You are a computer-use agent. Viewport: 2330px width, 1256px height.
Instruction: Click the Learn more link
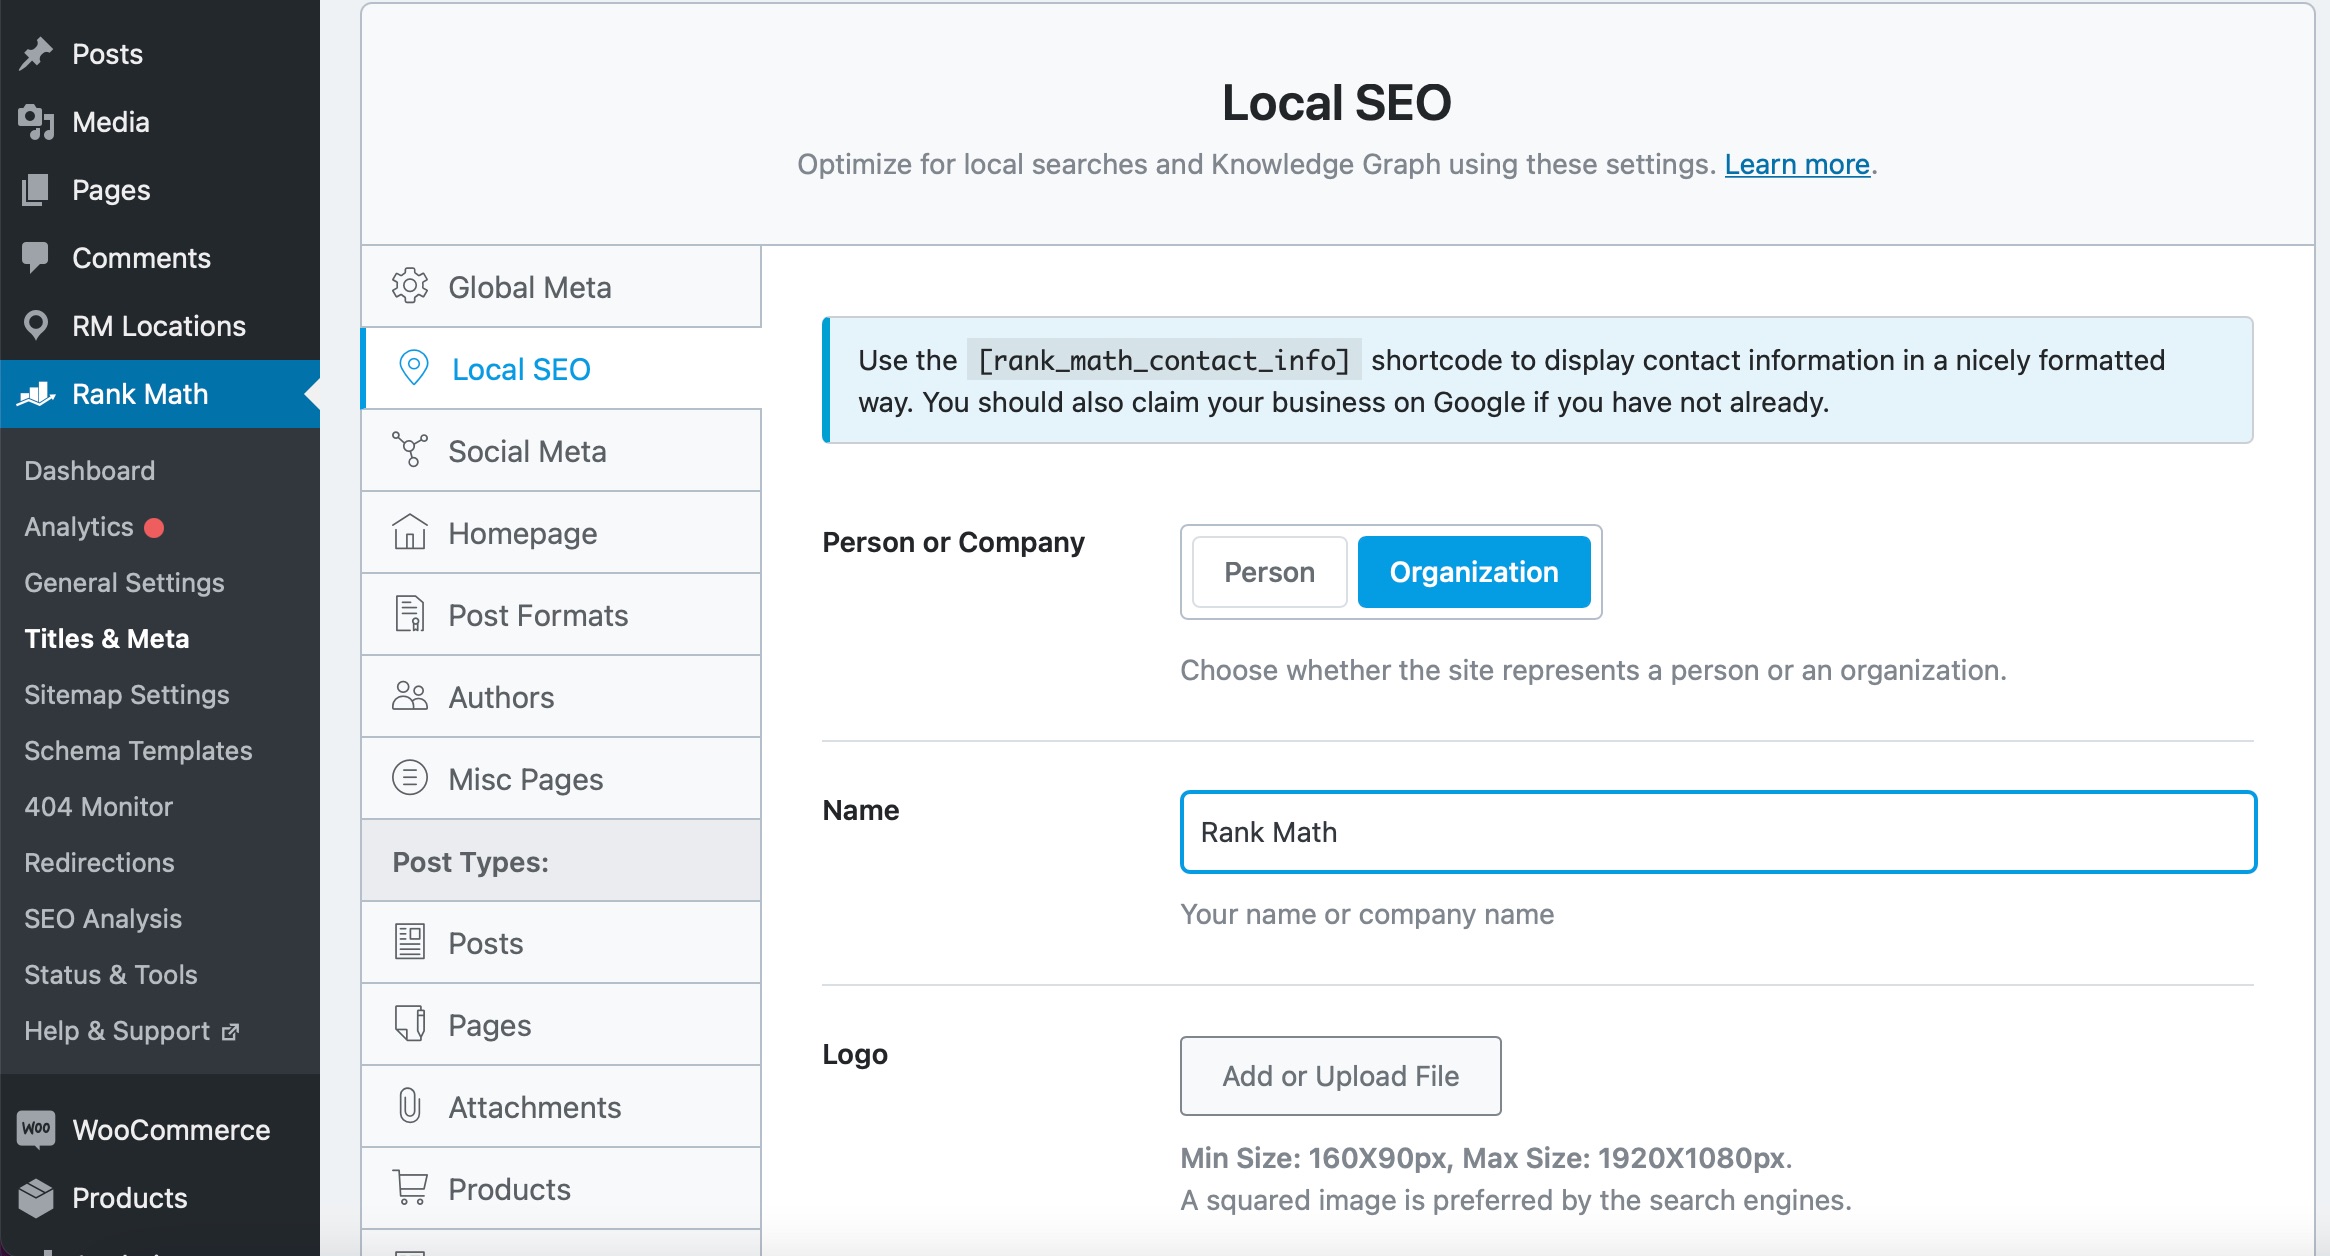[1797, 164]
